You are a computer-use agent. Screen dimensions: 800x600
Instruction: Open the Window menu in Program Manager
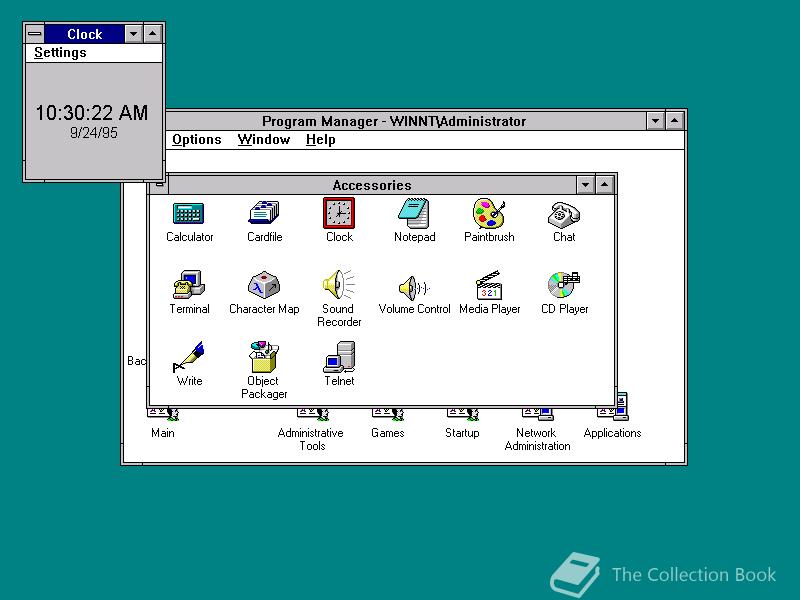(264, 139)
